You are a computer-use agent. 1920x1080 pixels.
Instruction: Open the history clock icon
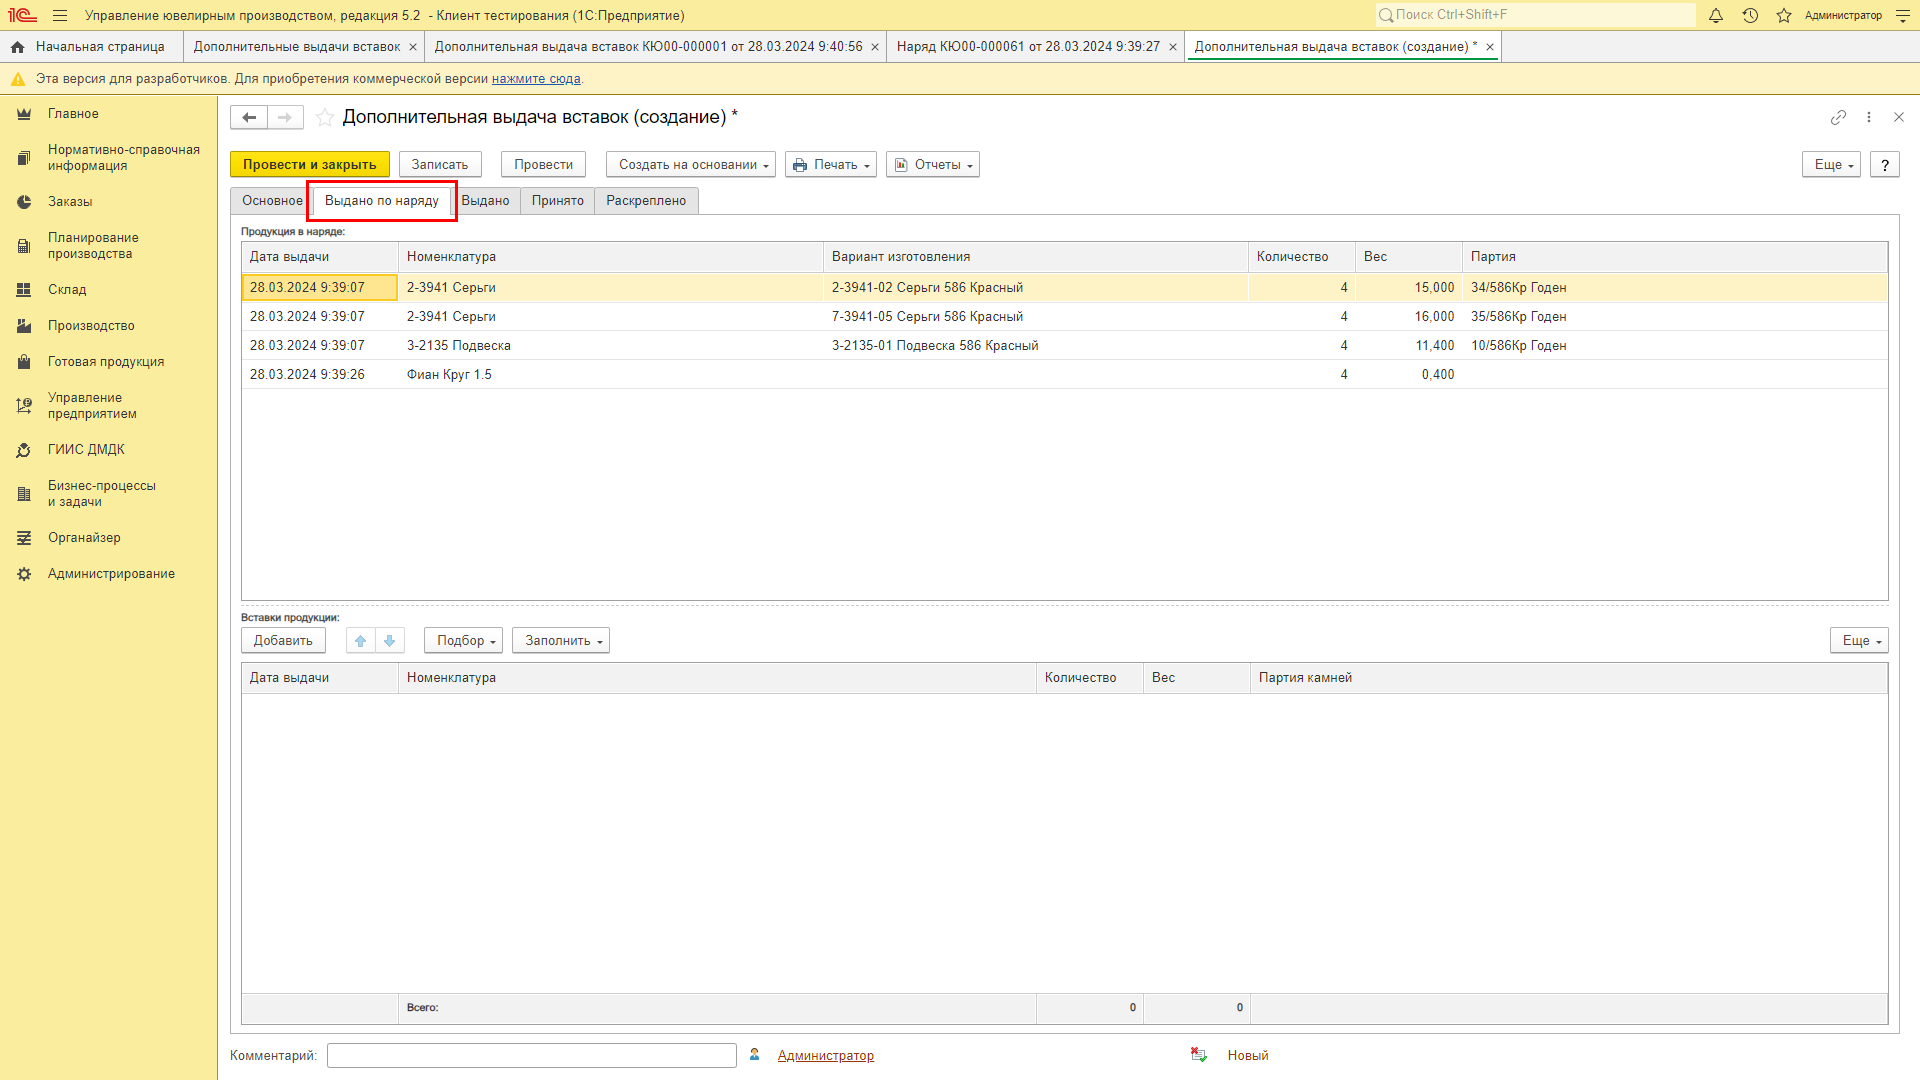tap(1750, 15)
